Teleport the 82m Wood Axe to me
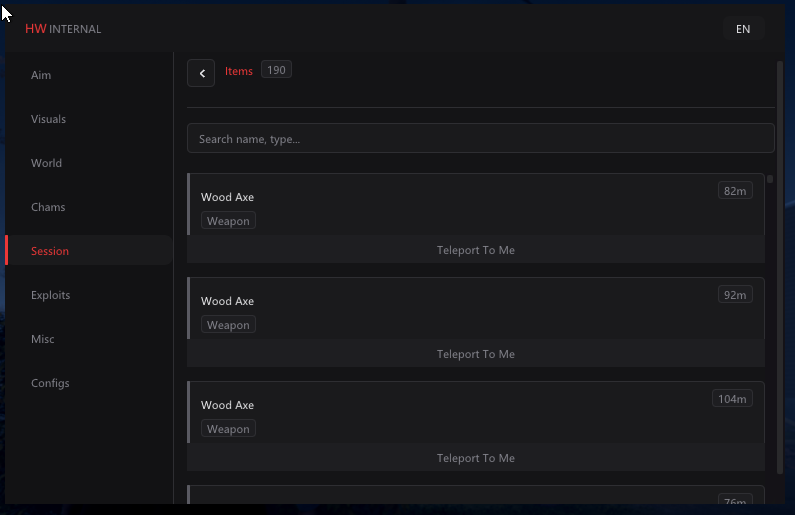The image size is (795, 515). (476, 249)
